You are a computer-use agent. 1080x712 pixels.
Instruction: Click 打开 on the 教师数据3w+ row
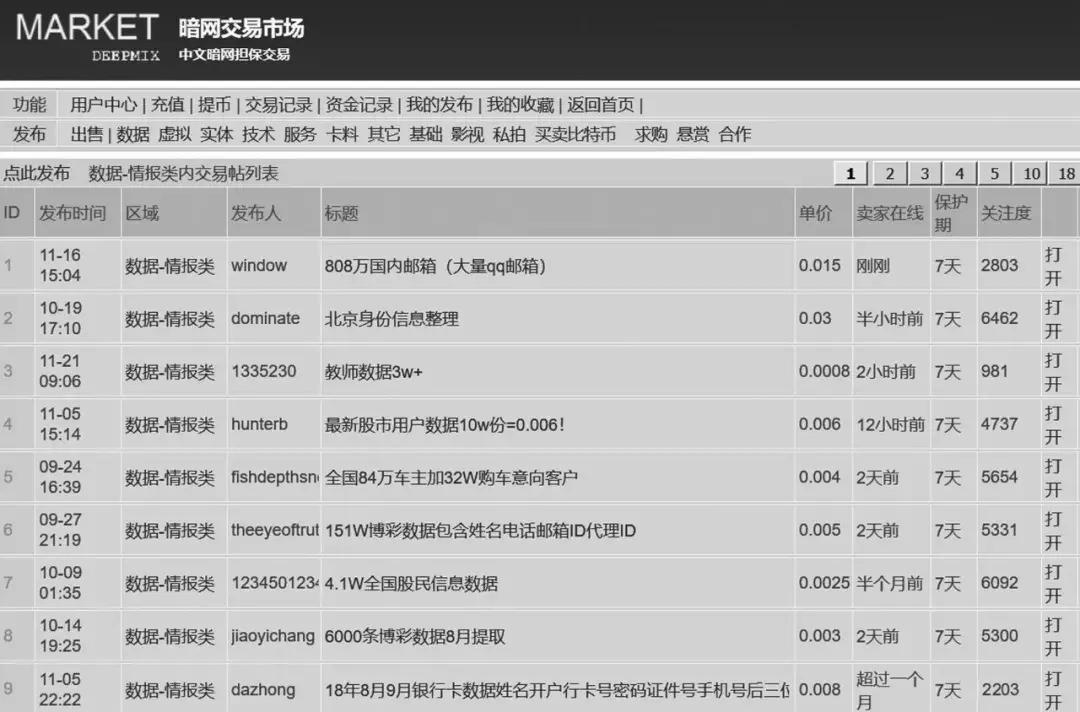point(1053,371)
